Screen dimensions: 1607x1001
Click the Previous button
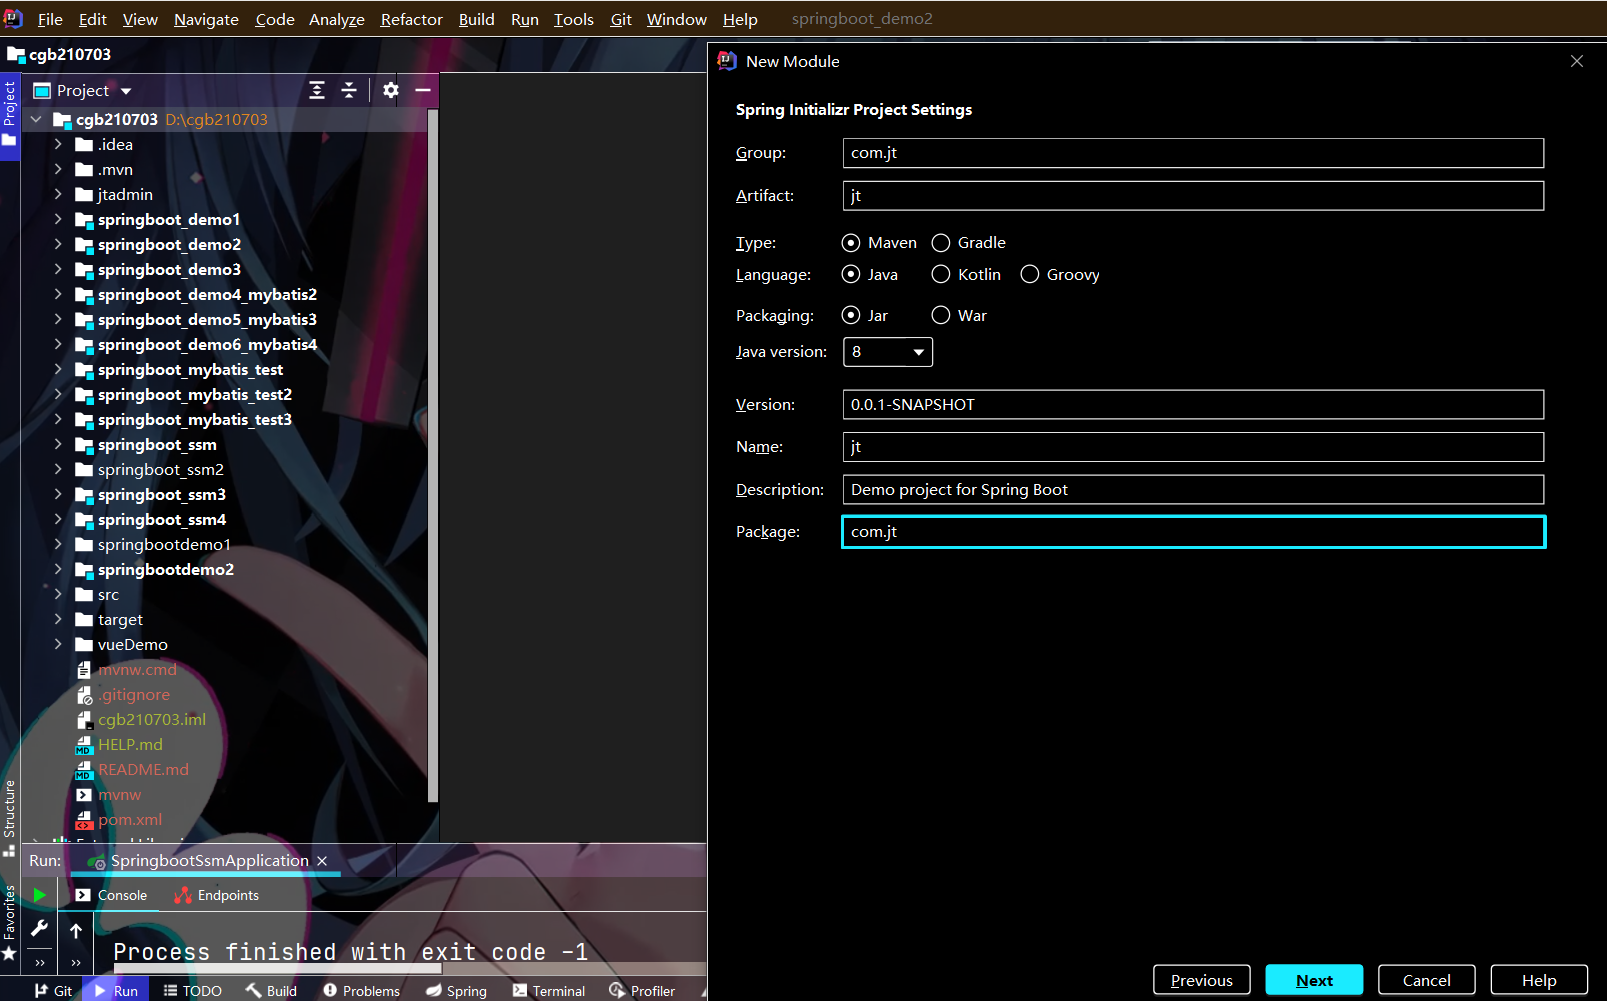pyautogui.click(x=1201, y=980)
